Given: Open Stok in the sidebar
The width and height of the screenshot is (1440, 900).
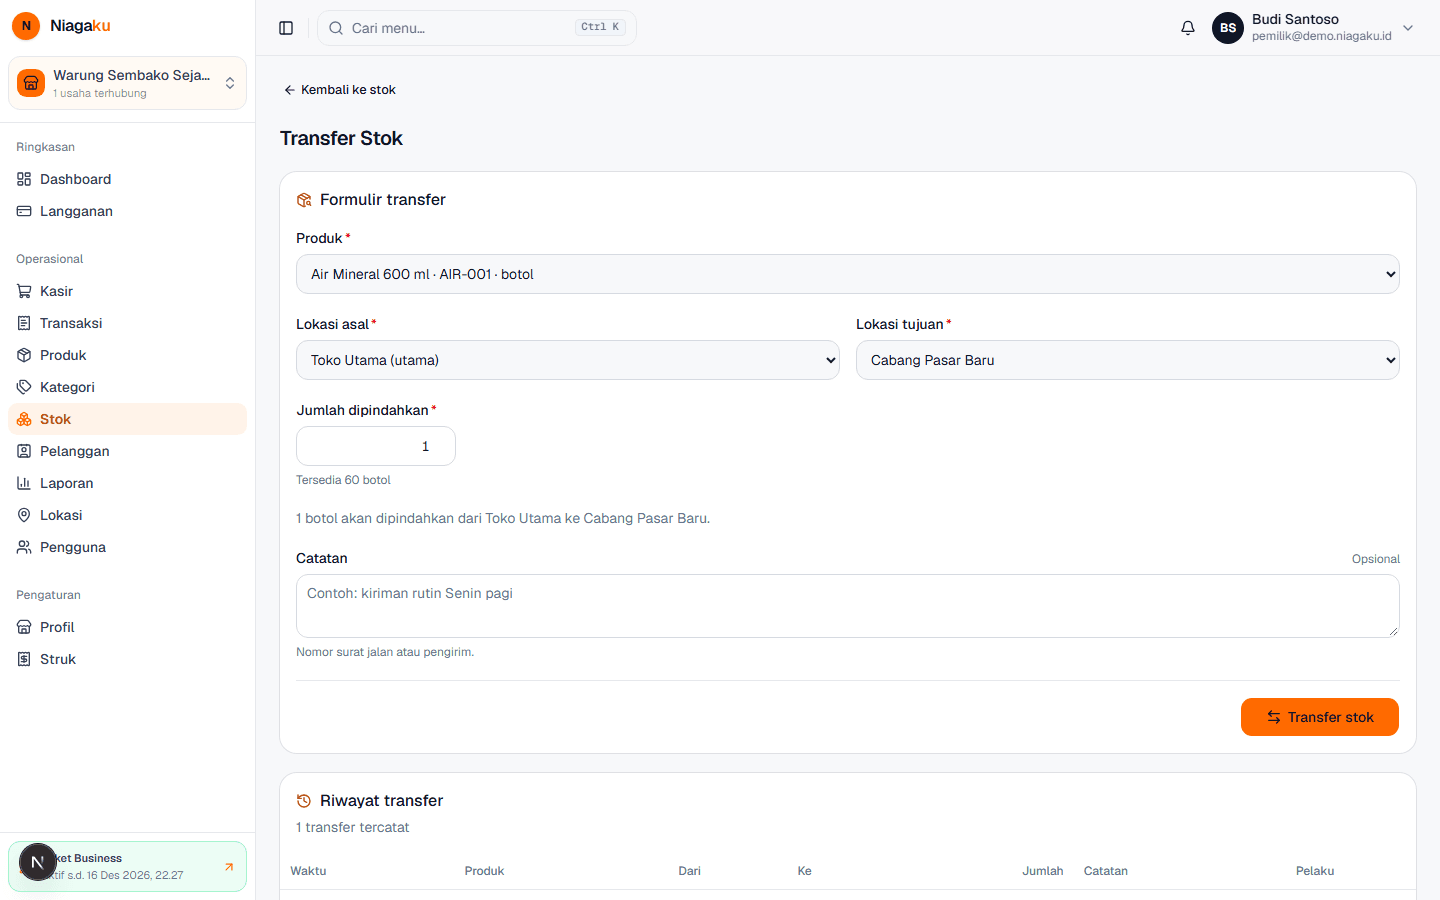Looking at the screenshot, I should (x=127, y=419).
